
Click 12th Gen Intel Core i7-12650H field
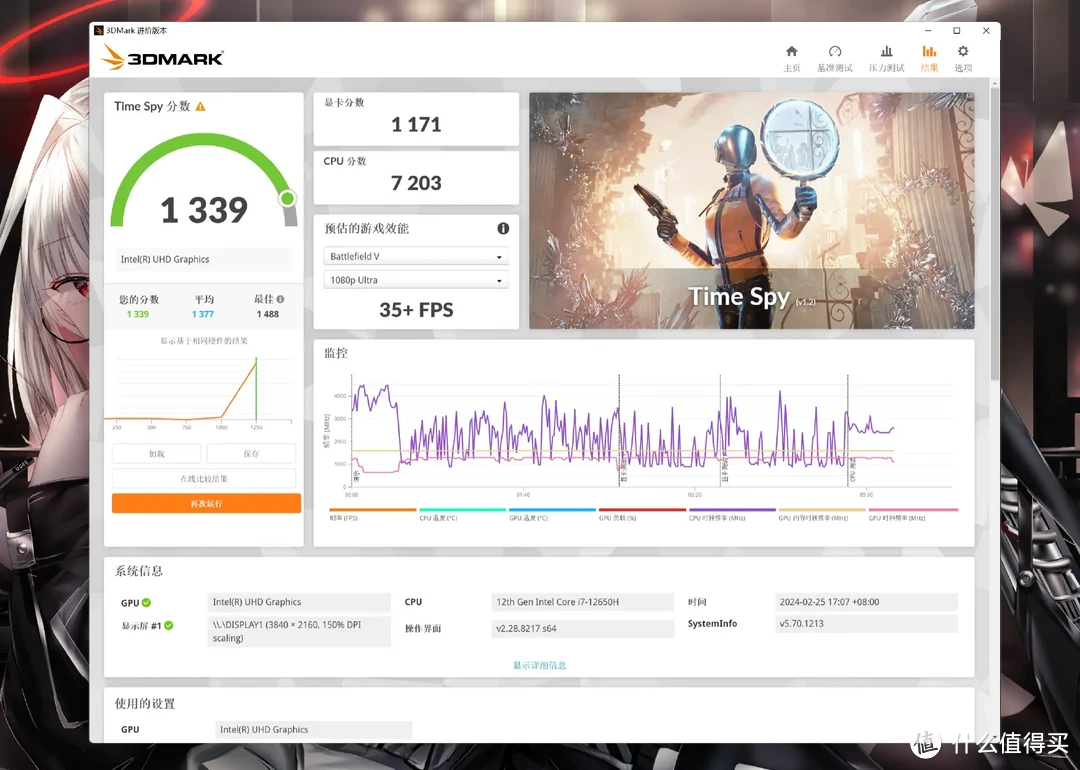(582, 602)
